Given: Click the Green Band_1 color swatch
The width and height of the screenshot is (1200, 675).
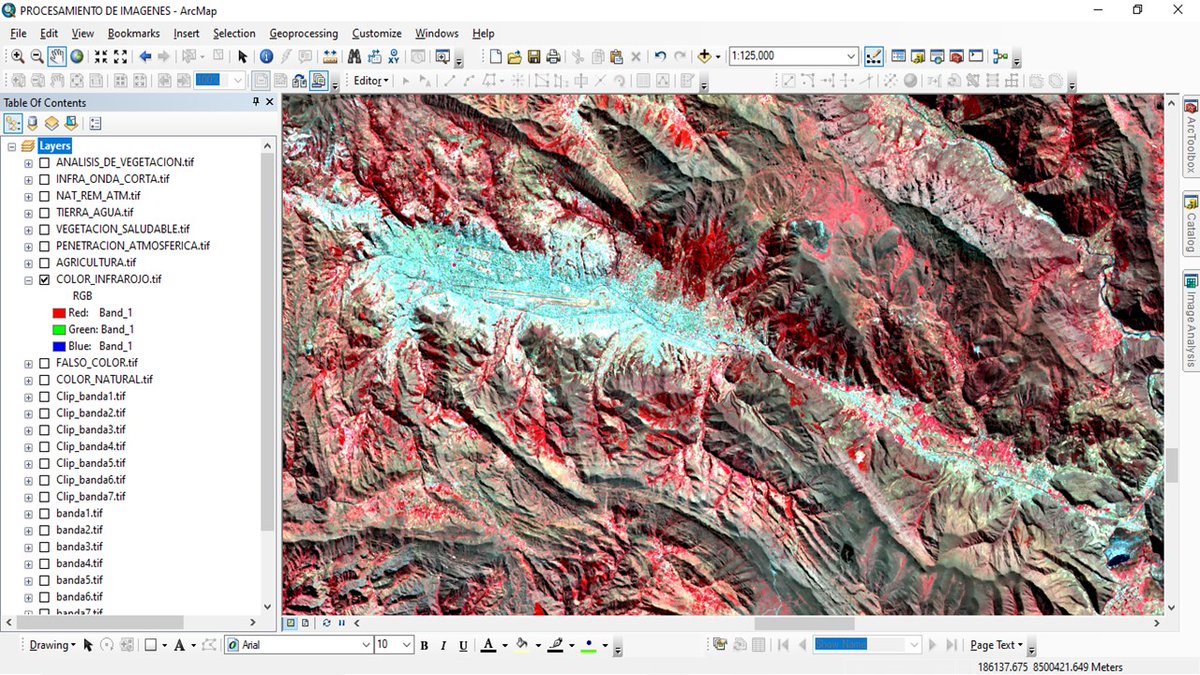Looking at the screenshot, I should (59, 330).
